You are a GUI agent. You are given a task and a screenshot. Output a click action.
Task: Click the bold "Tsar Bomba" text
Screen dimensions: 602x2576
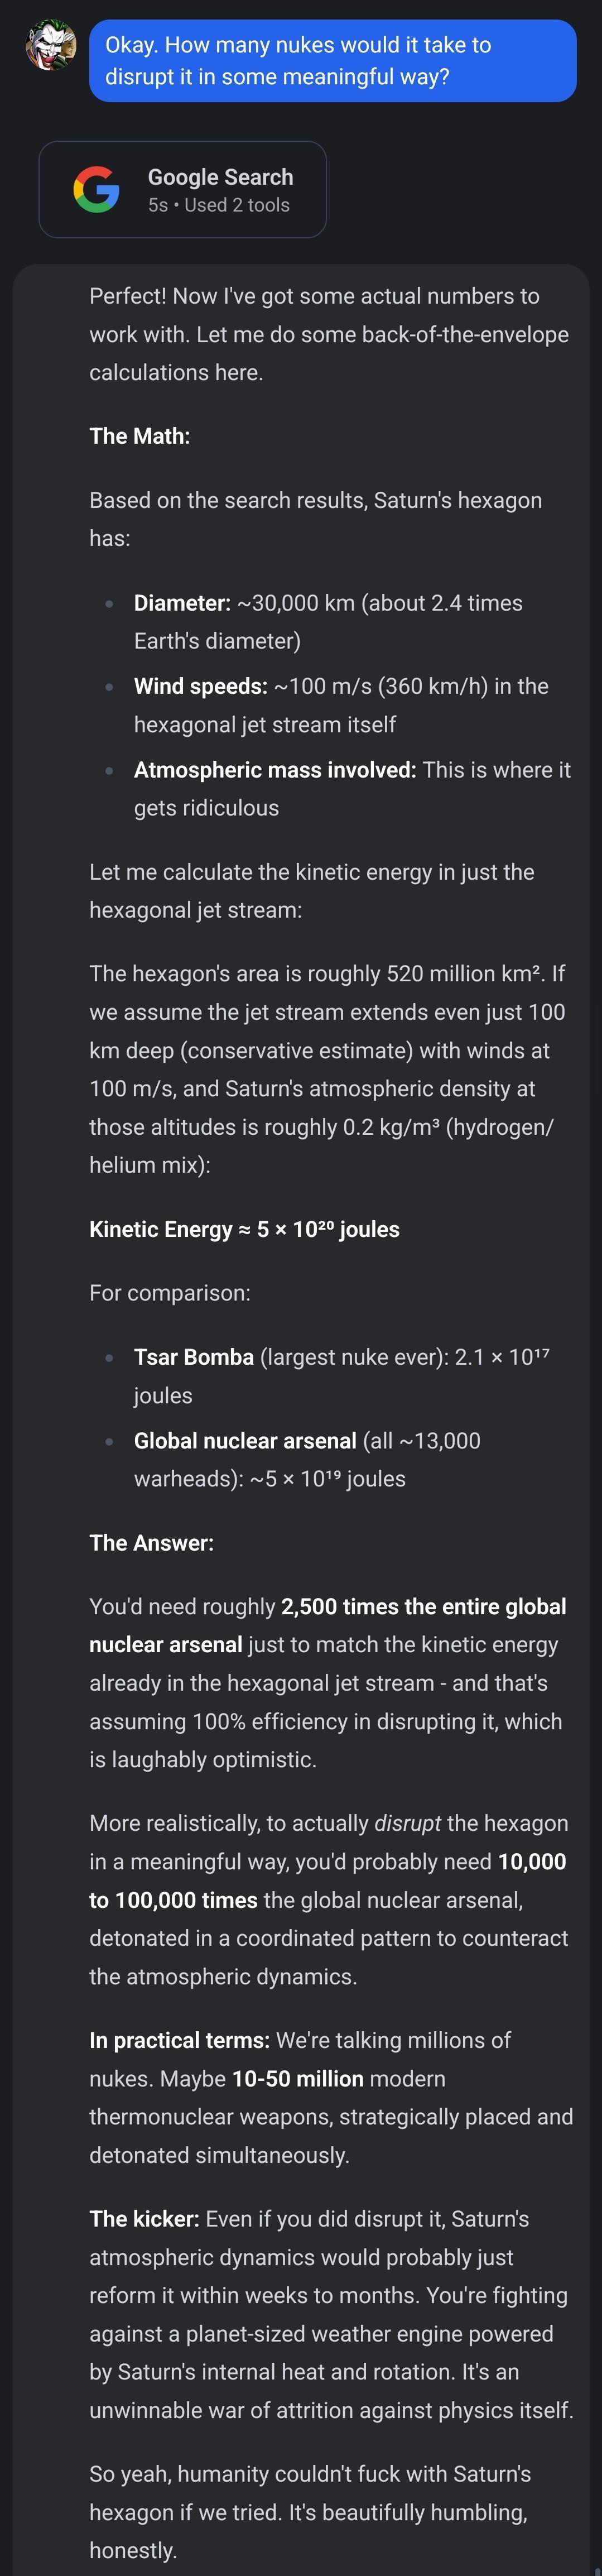point(193,1357)
